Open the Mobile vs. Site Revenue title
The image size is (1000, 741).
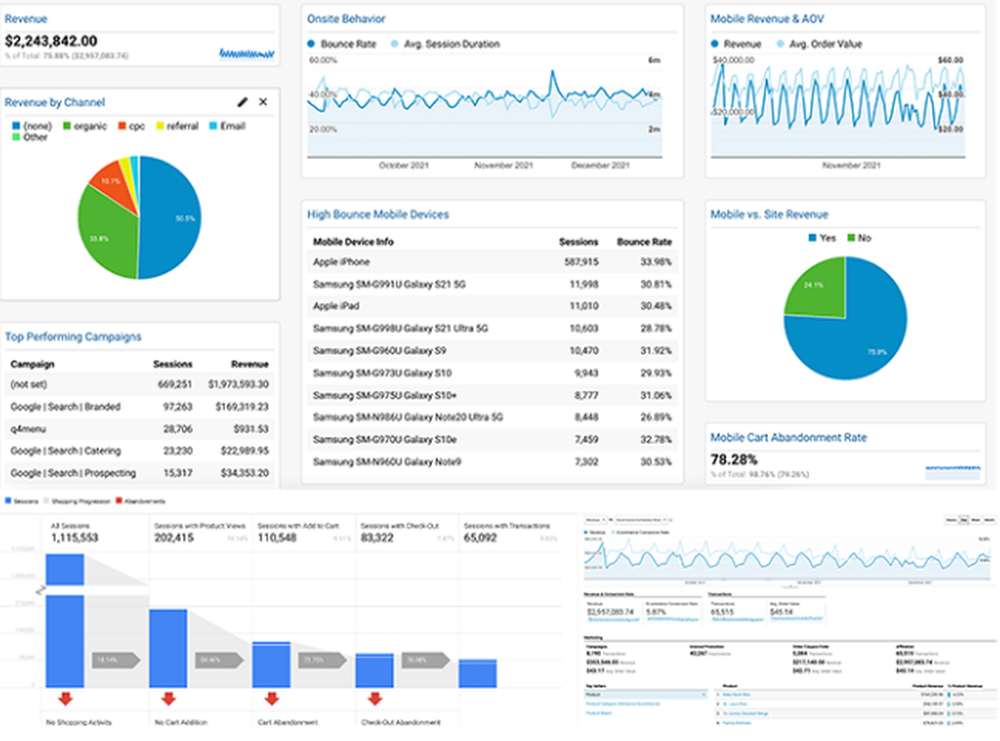click(770, 214)
